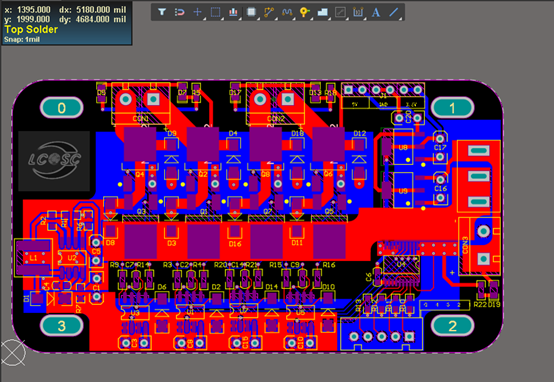Select the Place Via tool
This screenshot has height=382, width=554.
pyautogui.click(x=304, y=12)
